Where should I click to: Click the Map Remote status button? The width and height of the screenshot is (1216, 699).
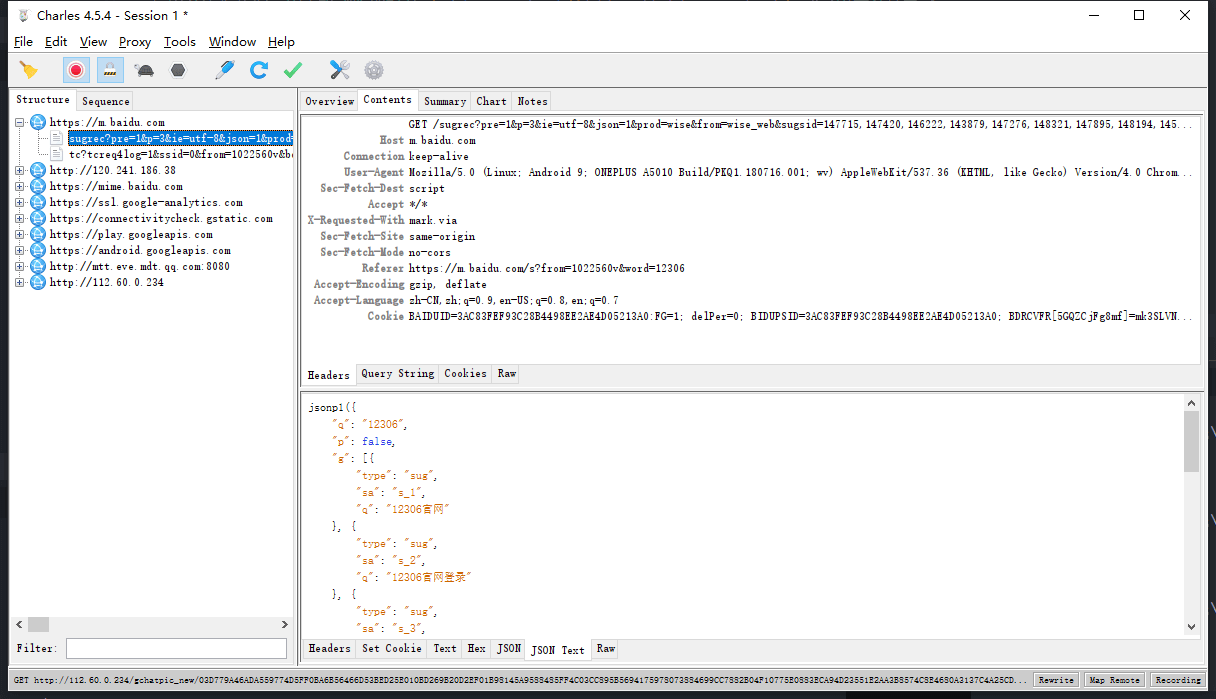[1115, 680]
